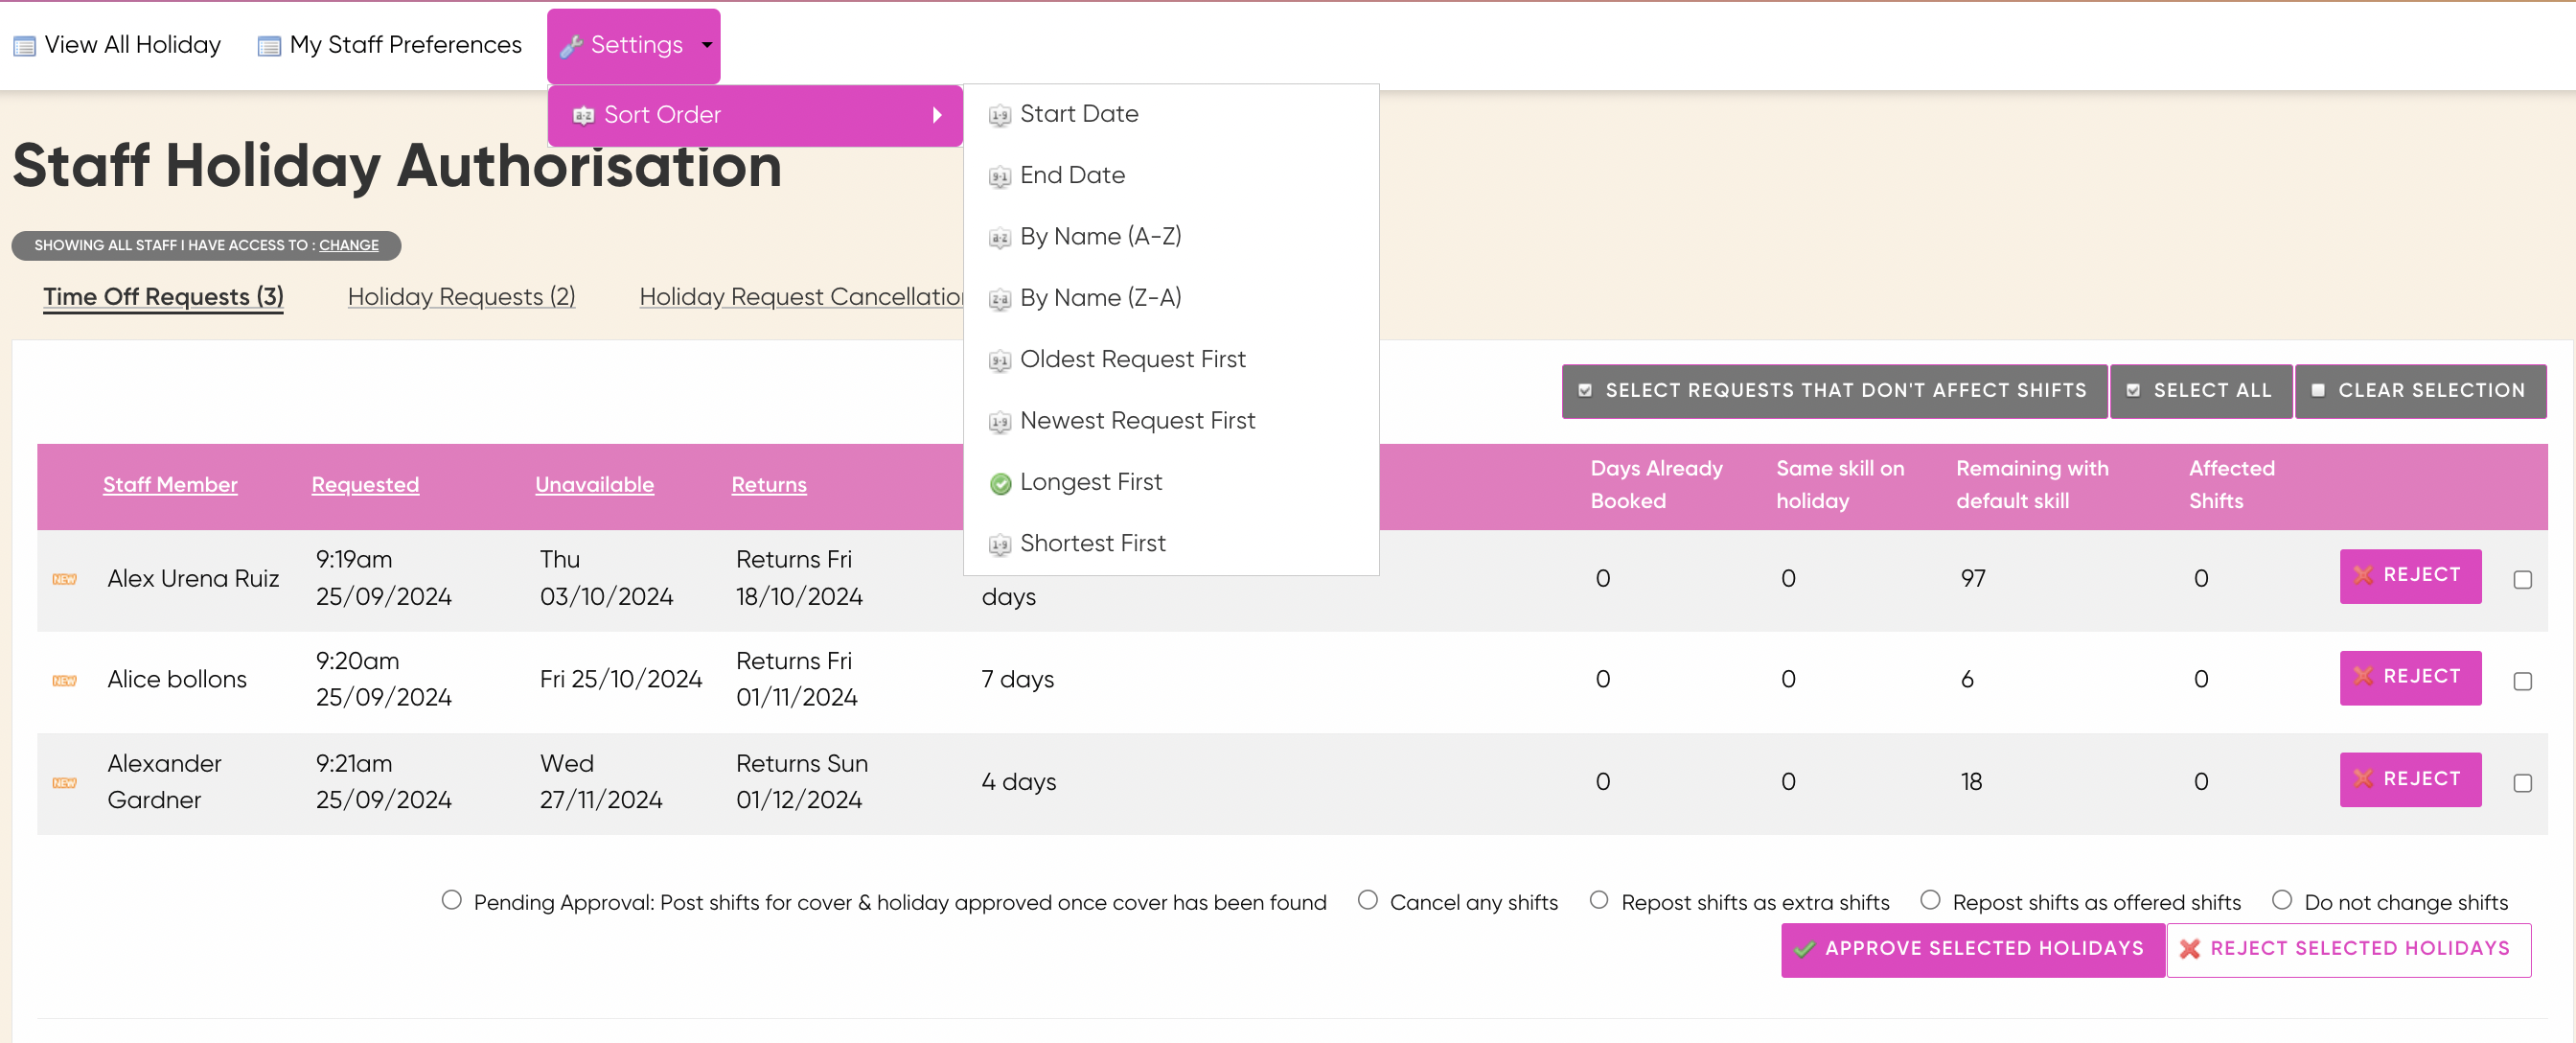
Task: Switch to the Holiday Requests (2) tab
Action: [x=461, y=297]
